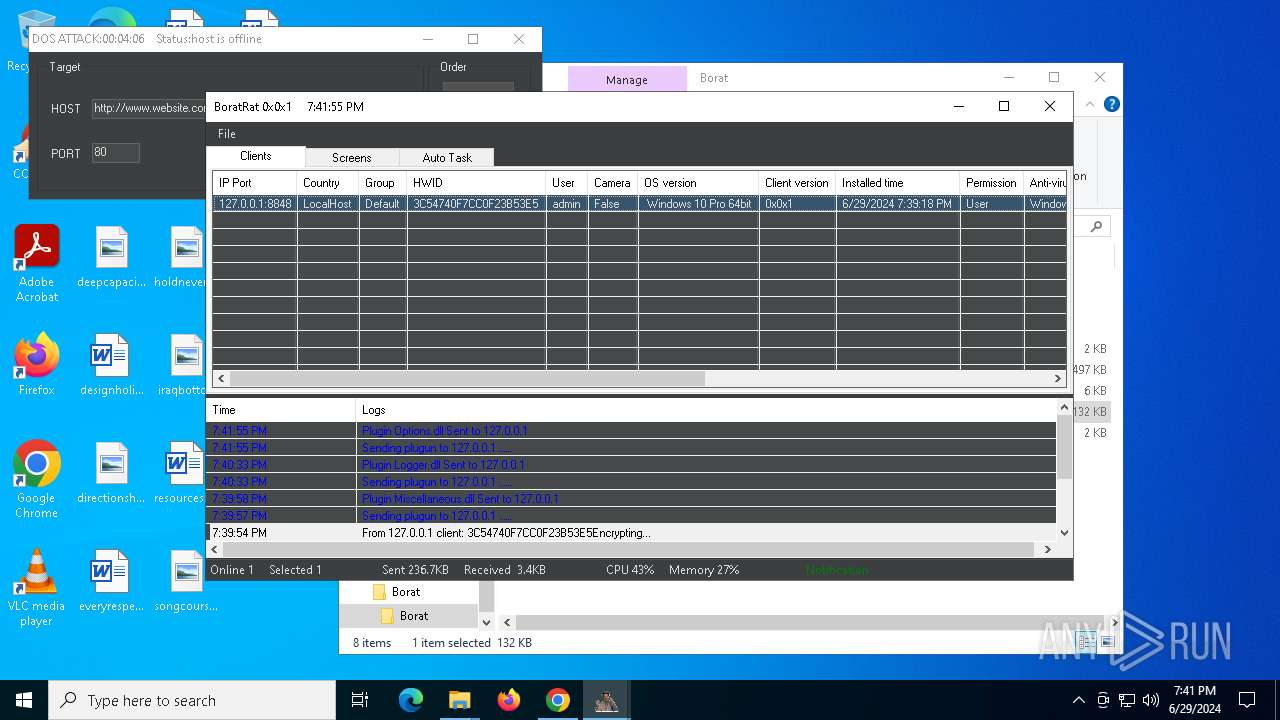
Task: Open the resources Word file on desktop
Action: tap(180, 473)
